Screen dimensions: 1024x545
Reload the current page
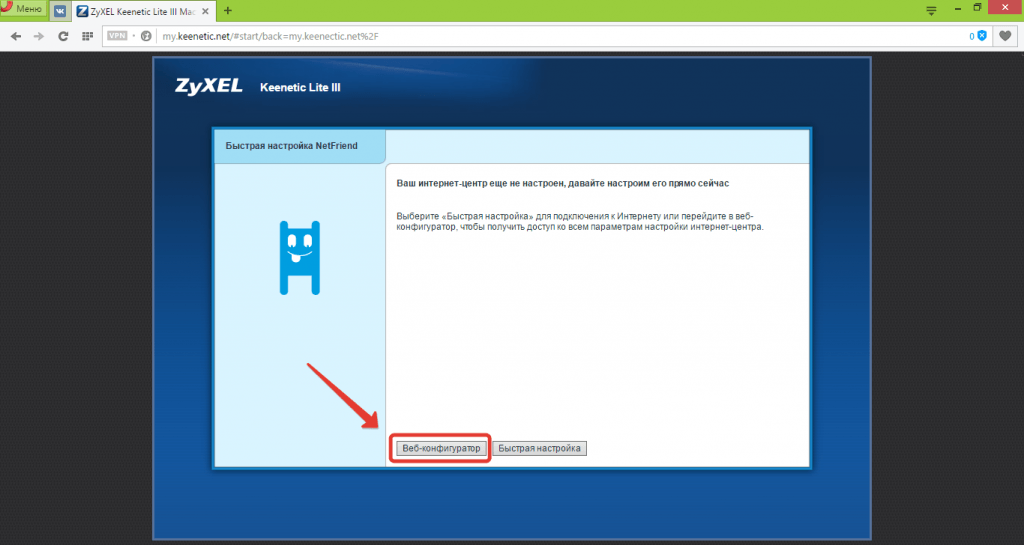tap(63, 37)
